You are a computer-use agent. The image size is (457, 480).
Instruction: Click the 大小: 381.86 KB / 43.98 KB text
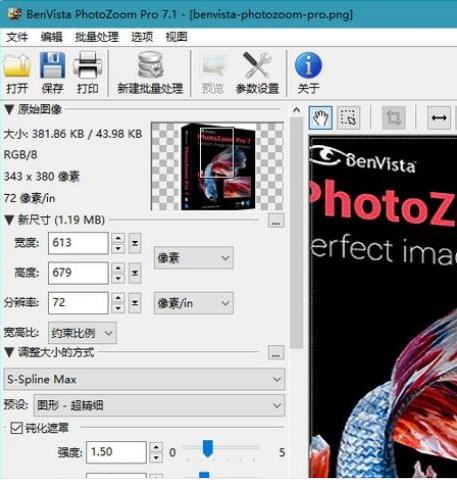[73, 134]
